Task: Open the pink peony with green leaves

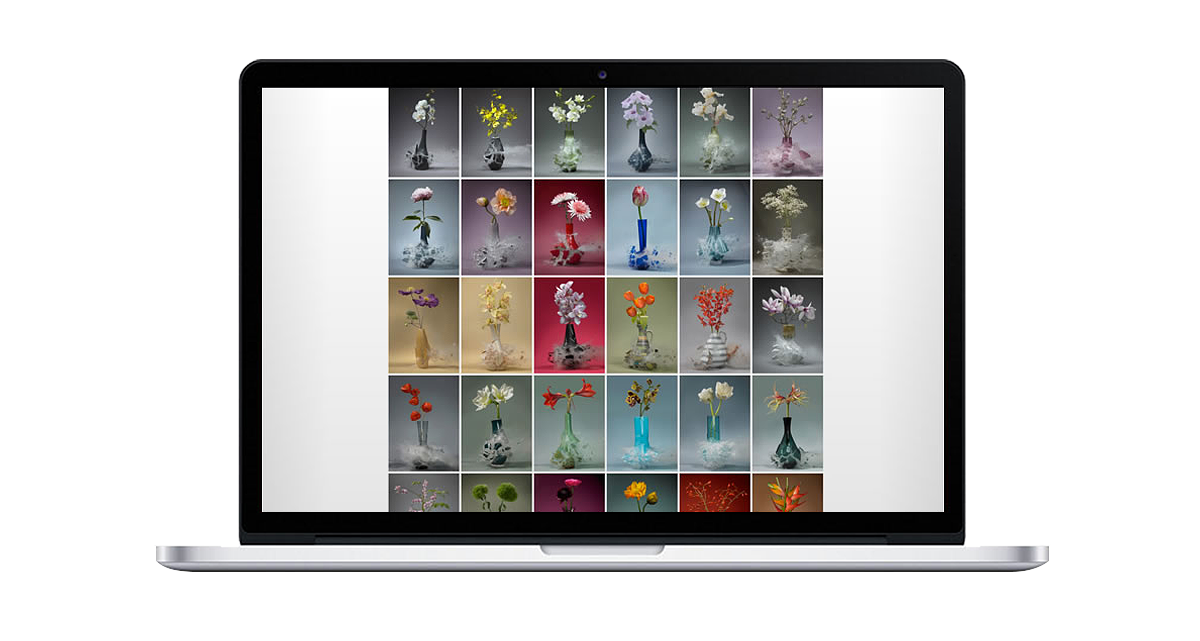Action: (x=423, y=227)
